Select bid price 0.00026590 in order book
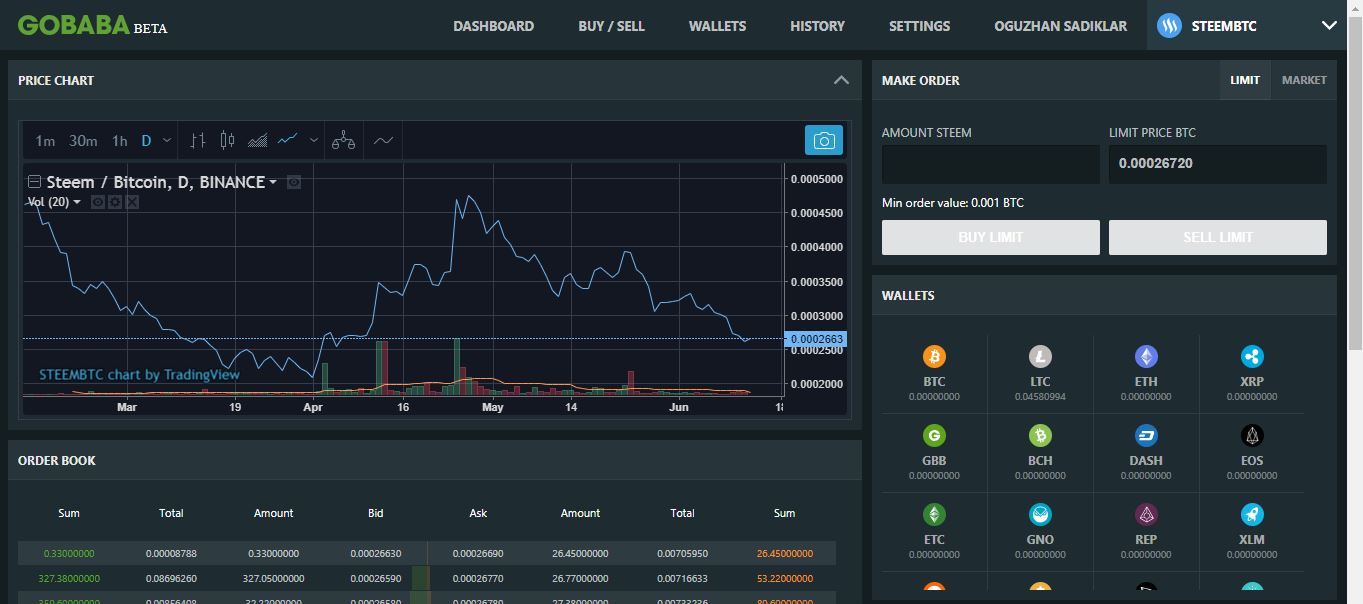 point(375,578)
